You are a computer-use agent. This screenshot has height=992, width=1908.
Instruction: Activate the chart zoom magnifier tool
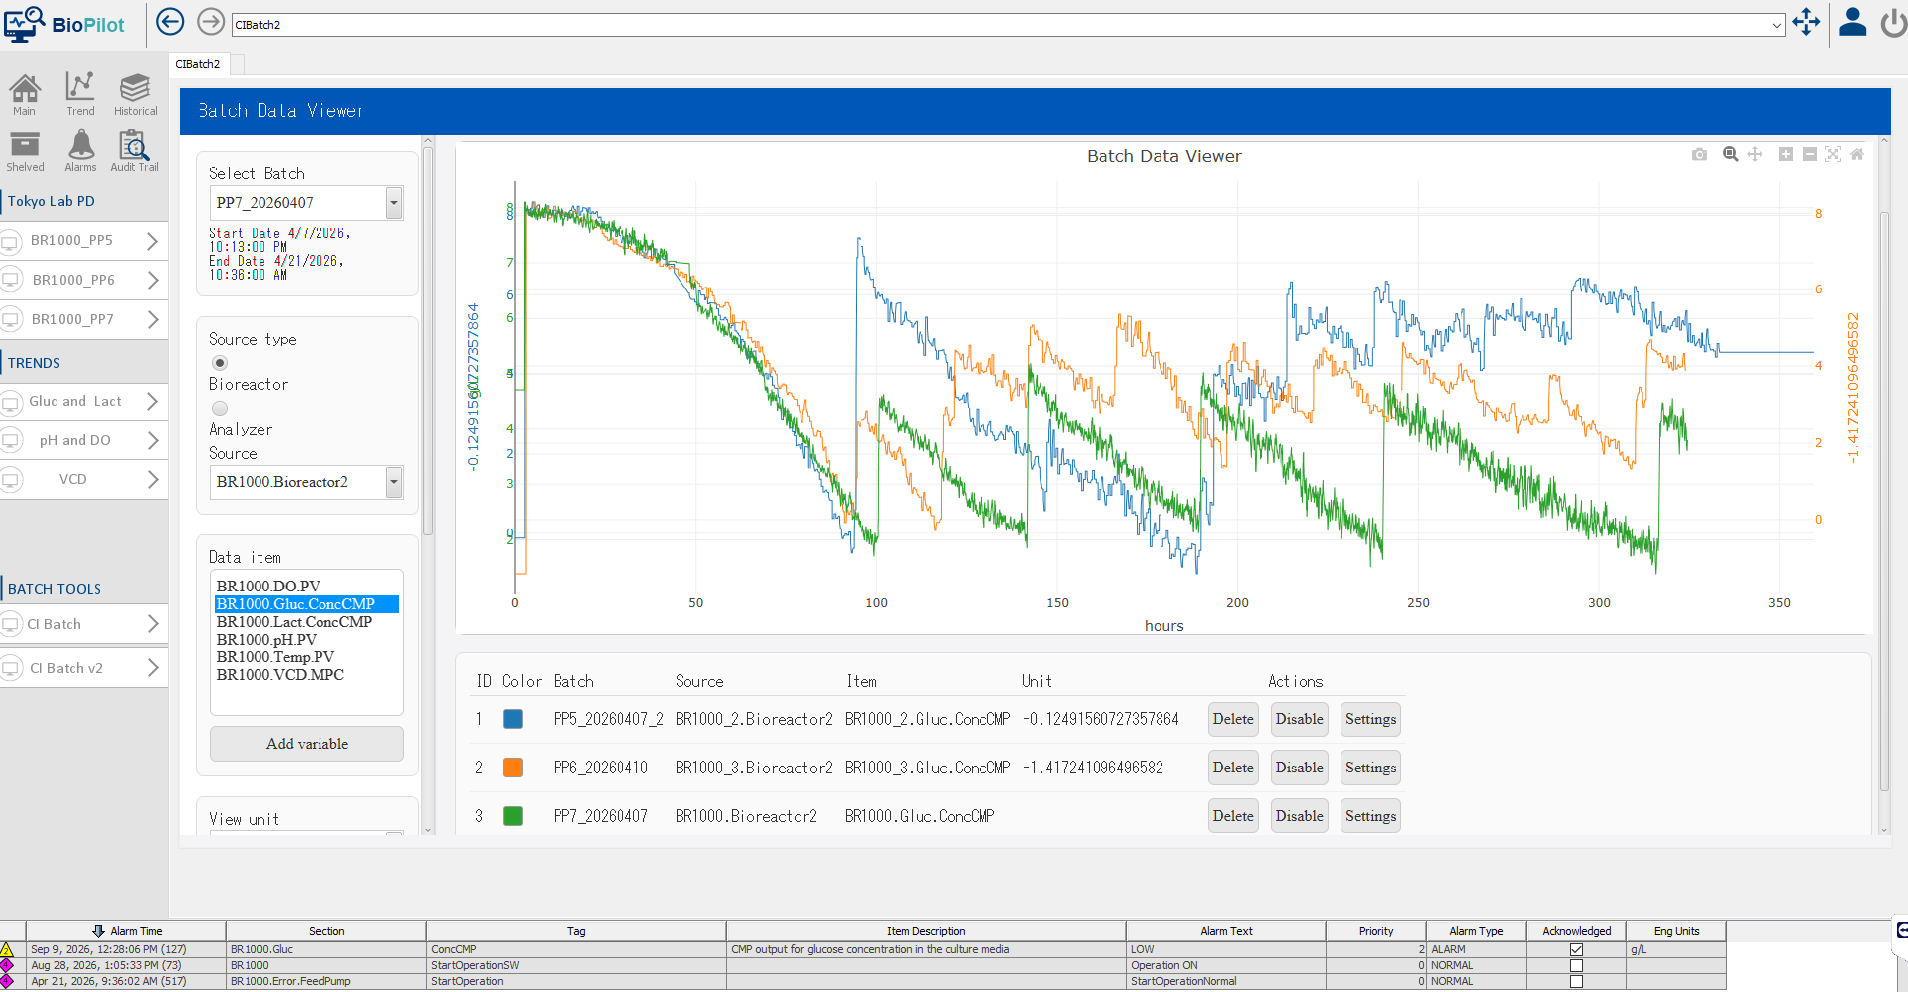point(1730,154)
